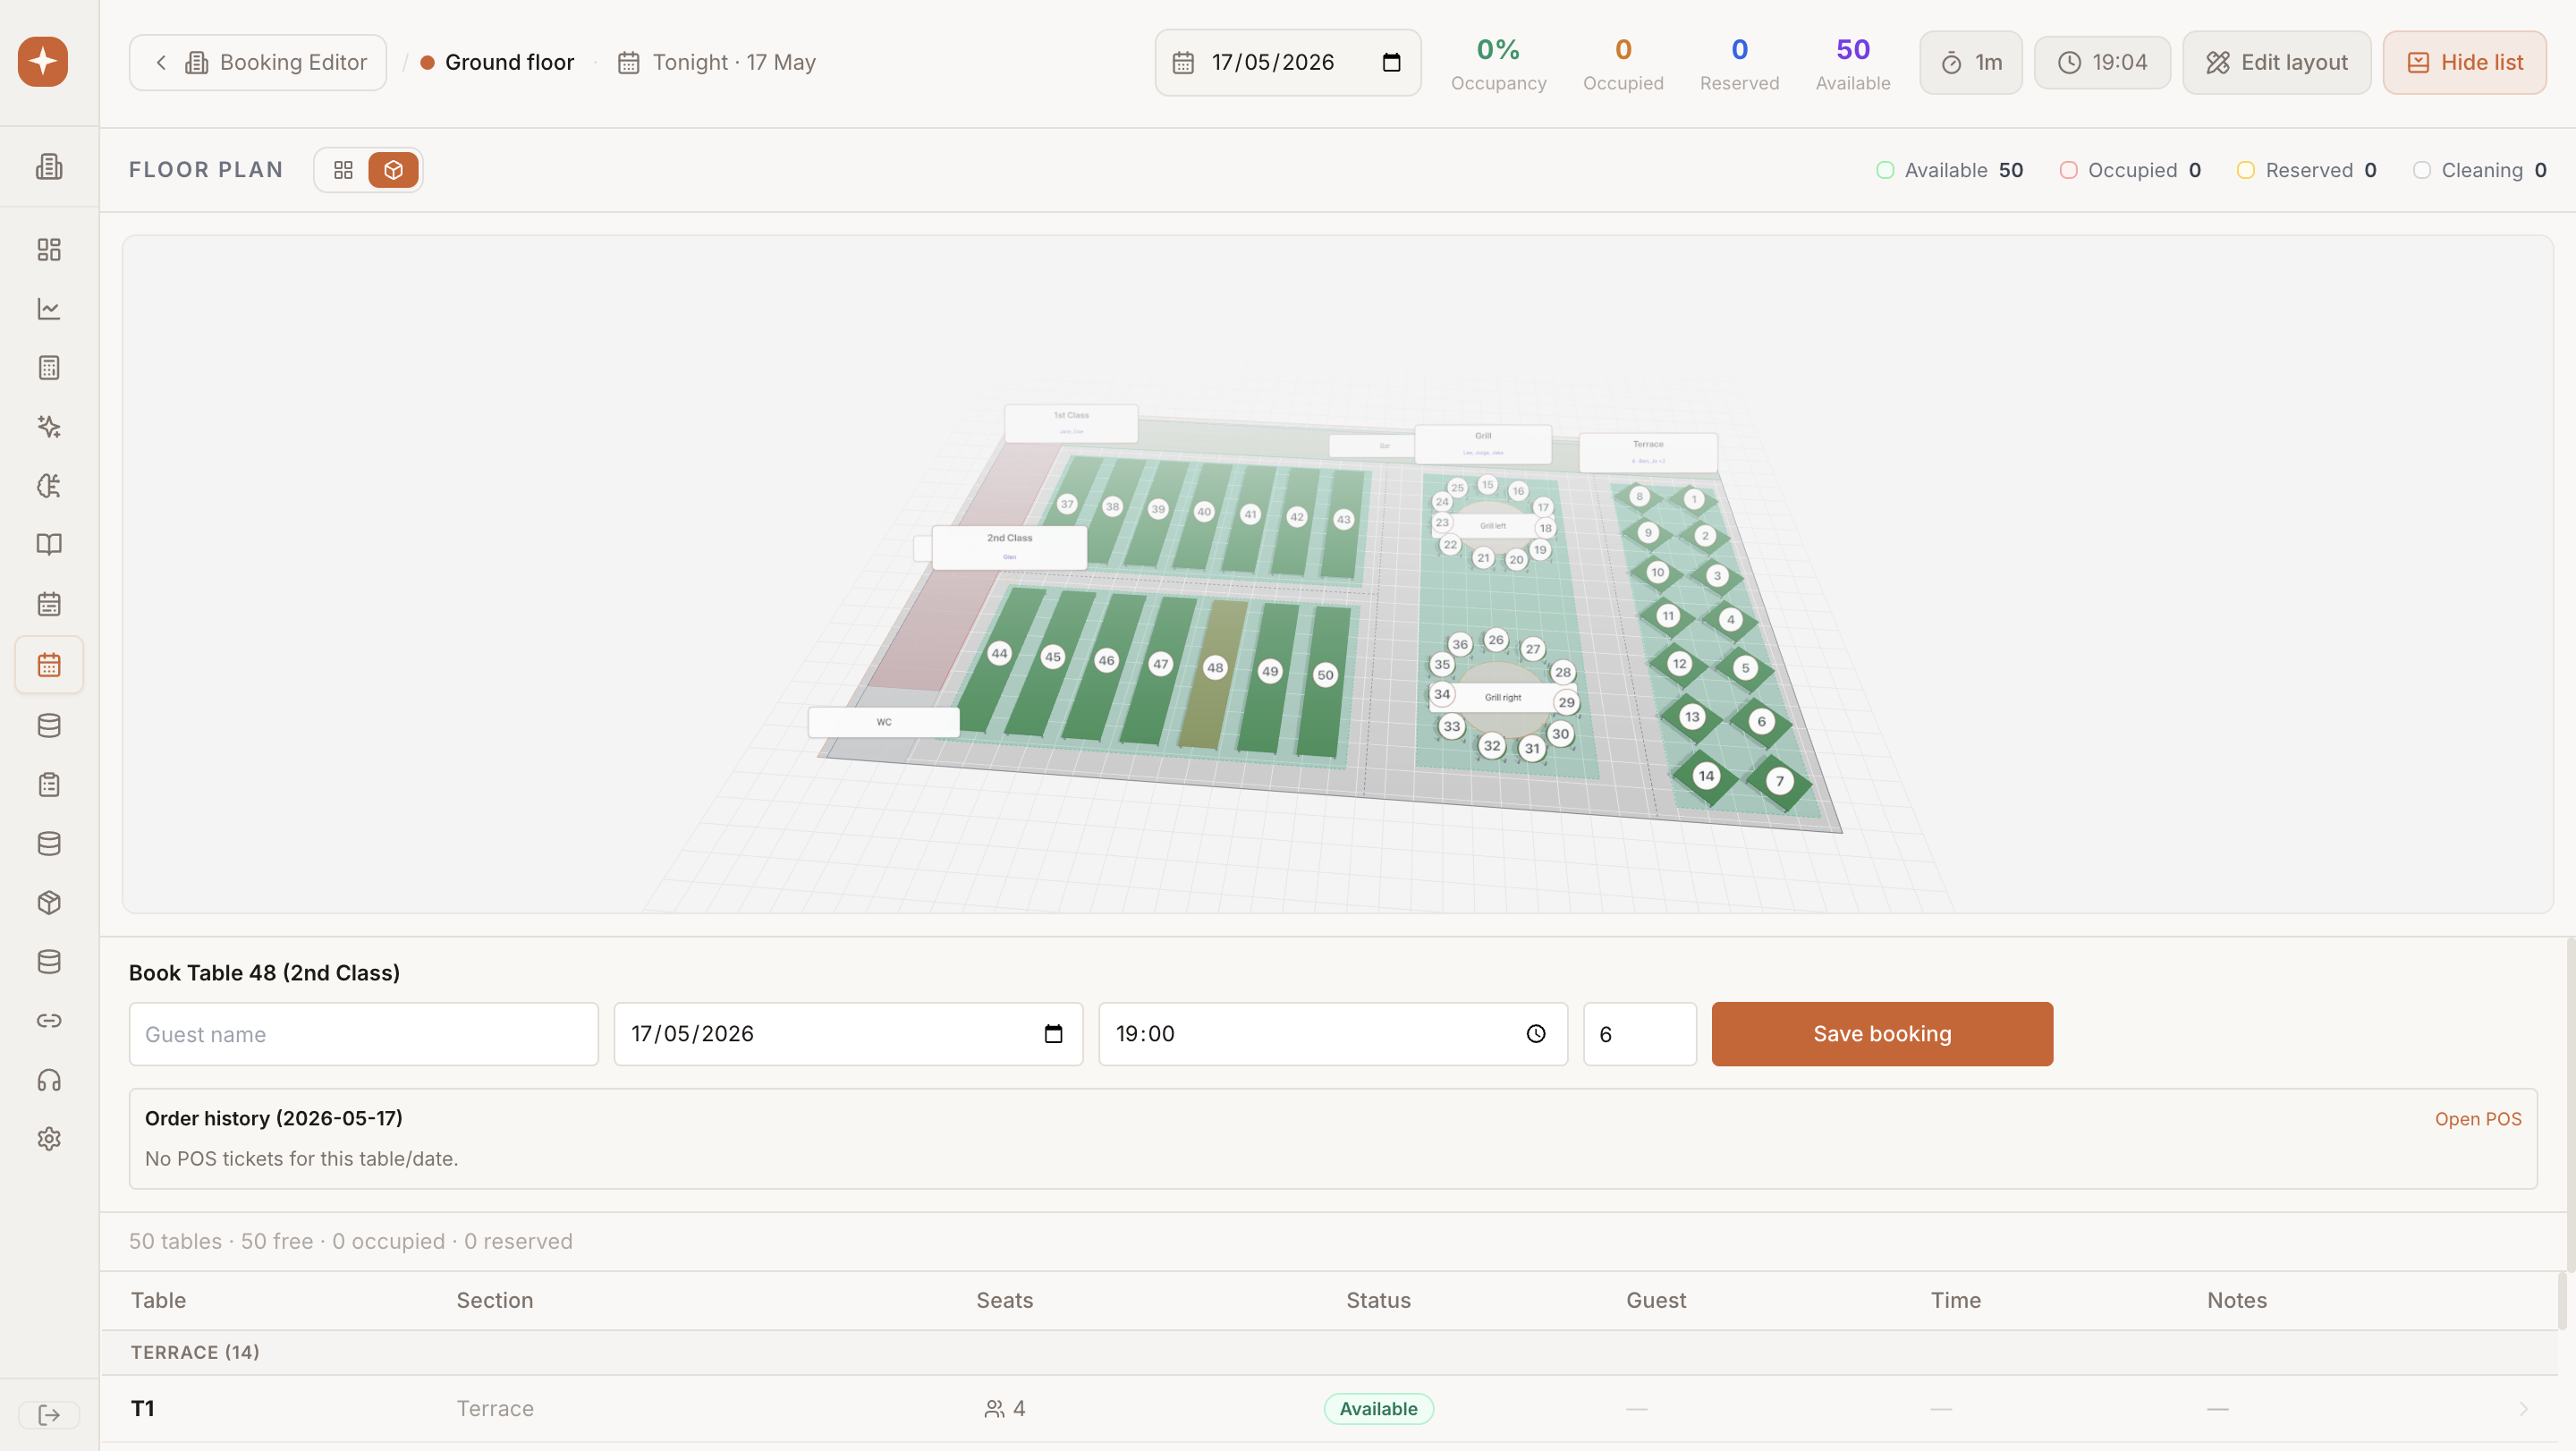Collapse the TERRACE (14) group row

(1328, 1353)
